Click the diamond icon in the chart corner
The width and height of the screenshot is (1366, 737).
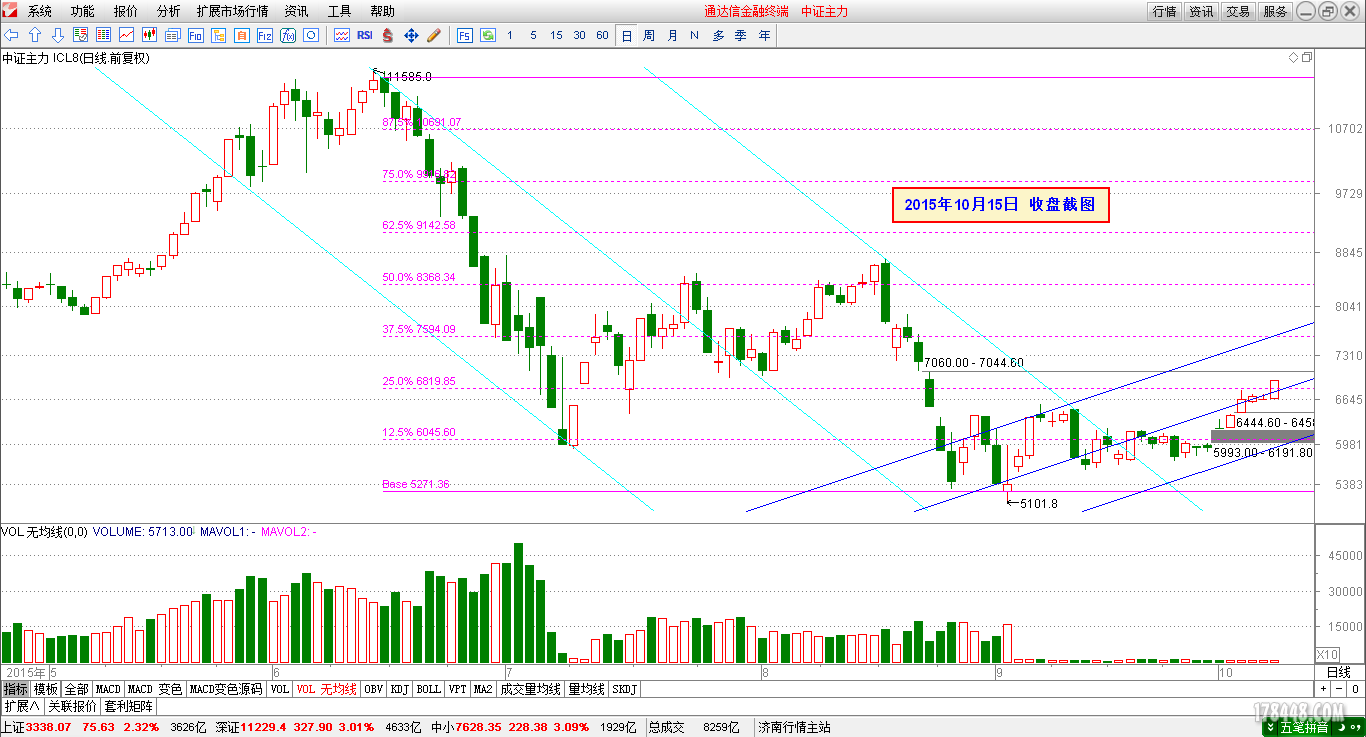pyautogui.click(x=1293, y=58)
